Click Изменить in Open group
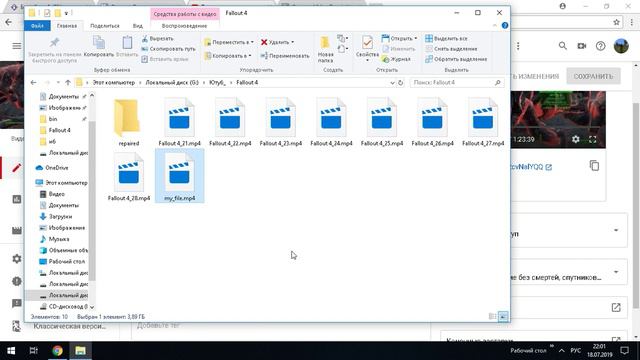The image size is (640, 360). tap(399, 49)
